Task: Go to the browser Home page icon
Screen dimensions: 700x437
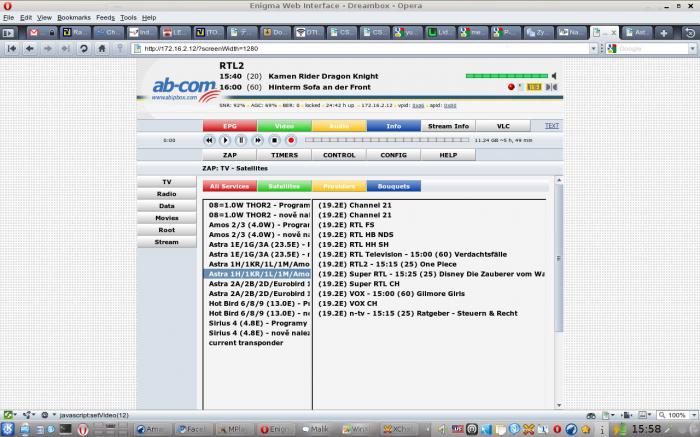Action: pyautogui.click(x=102, y=48)
